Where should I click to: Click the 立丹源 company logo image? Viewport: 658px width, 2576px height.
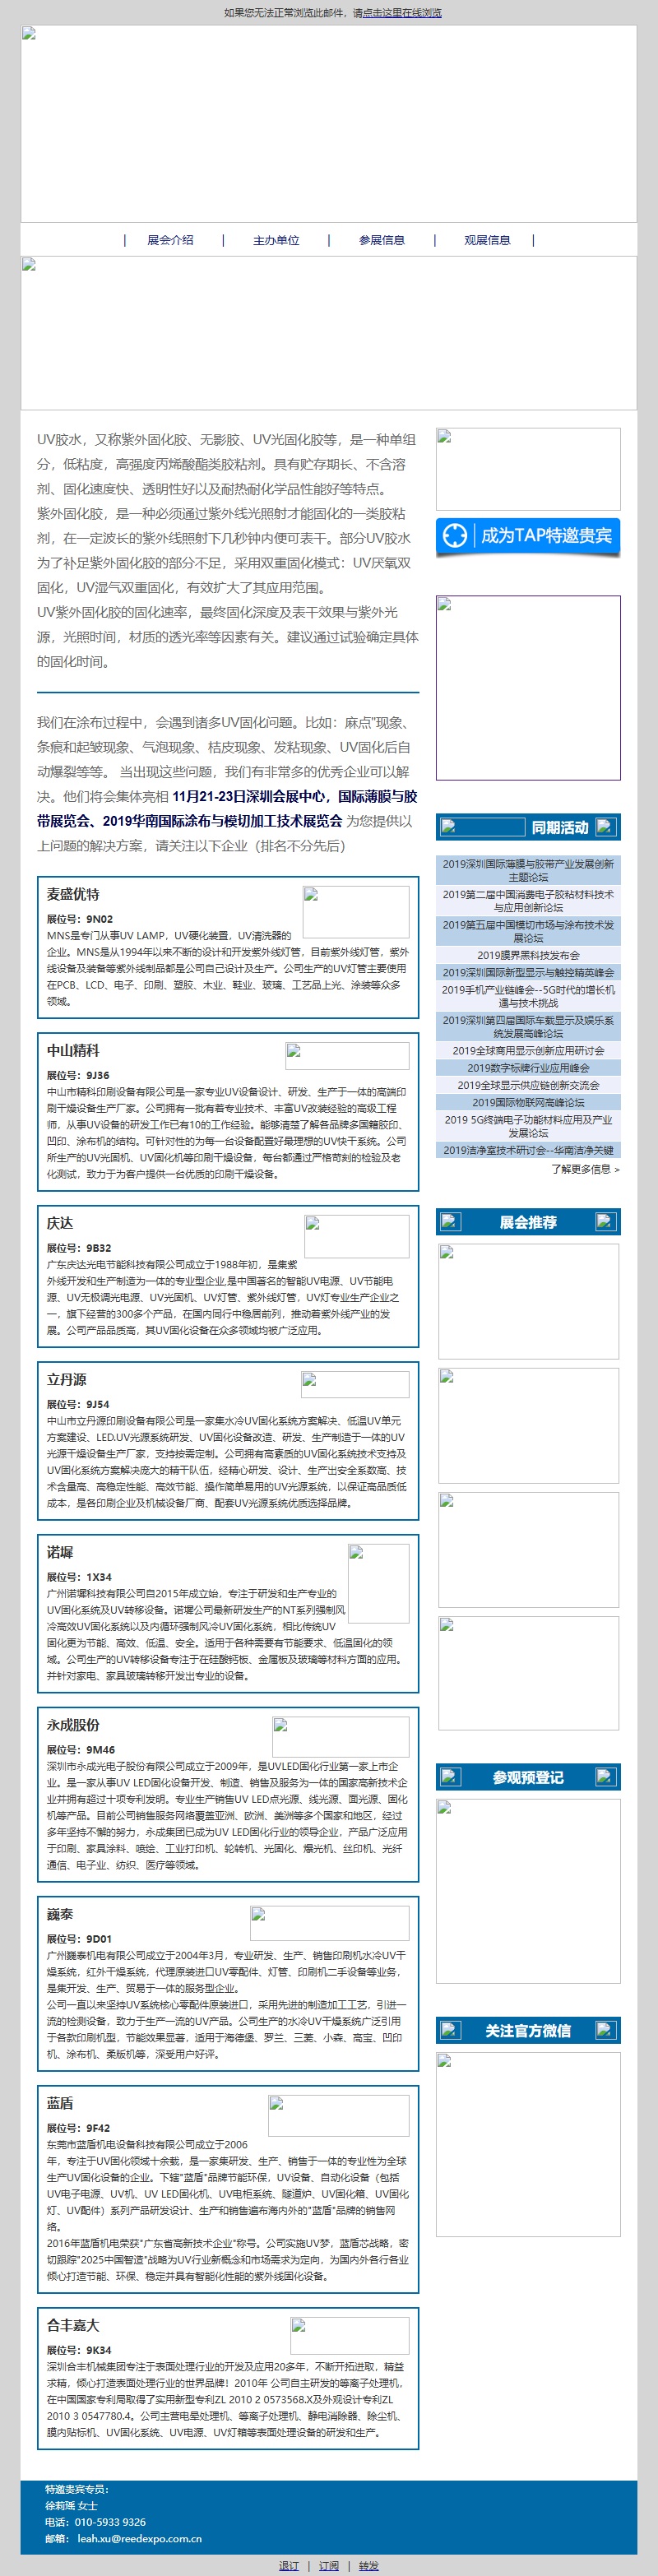pyautogui.click(x=355, y=1385)
